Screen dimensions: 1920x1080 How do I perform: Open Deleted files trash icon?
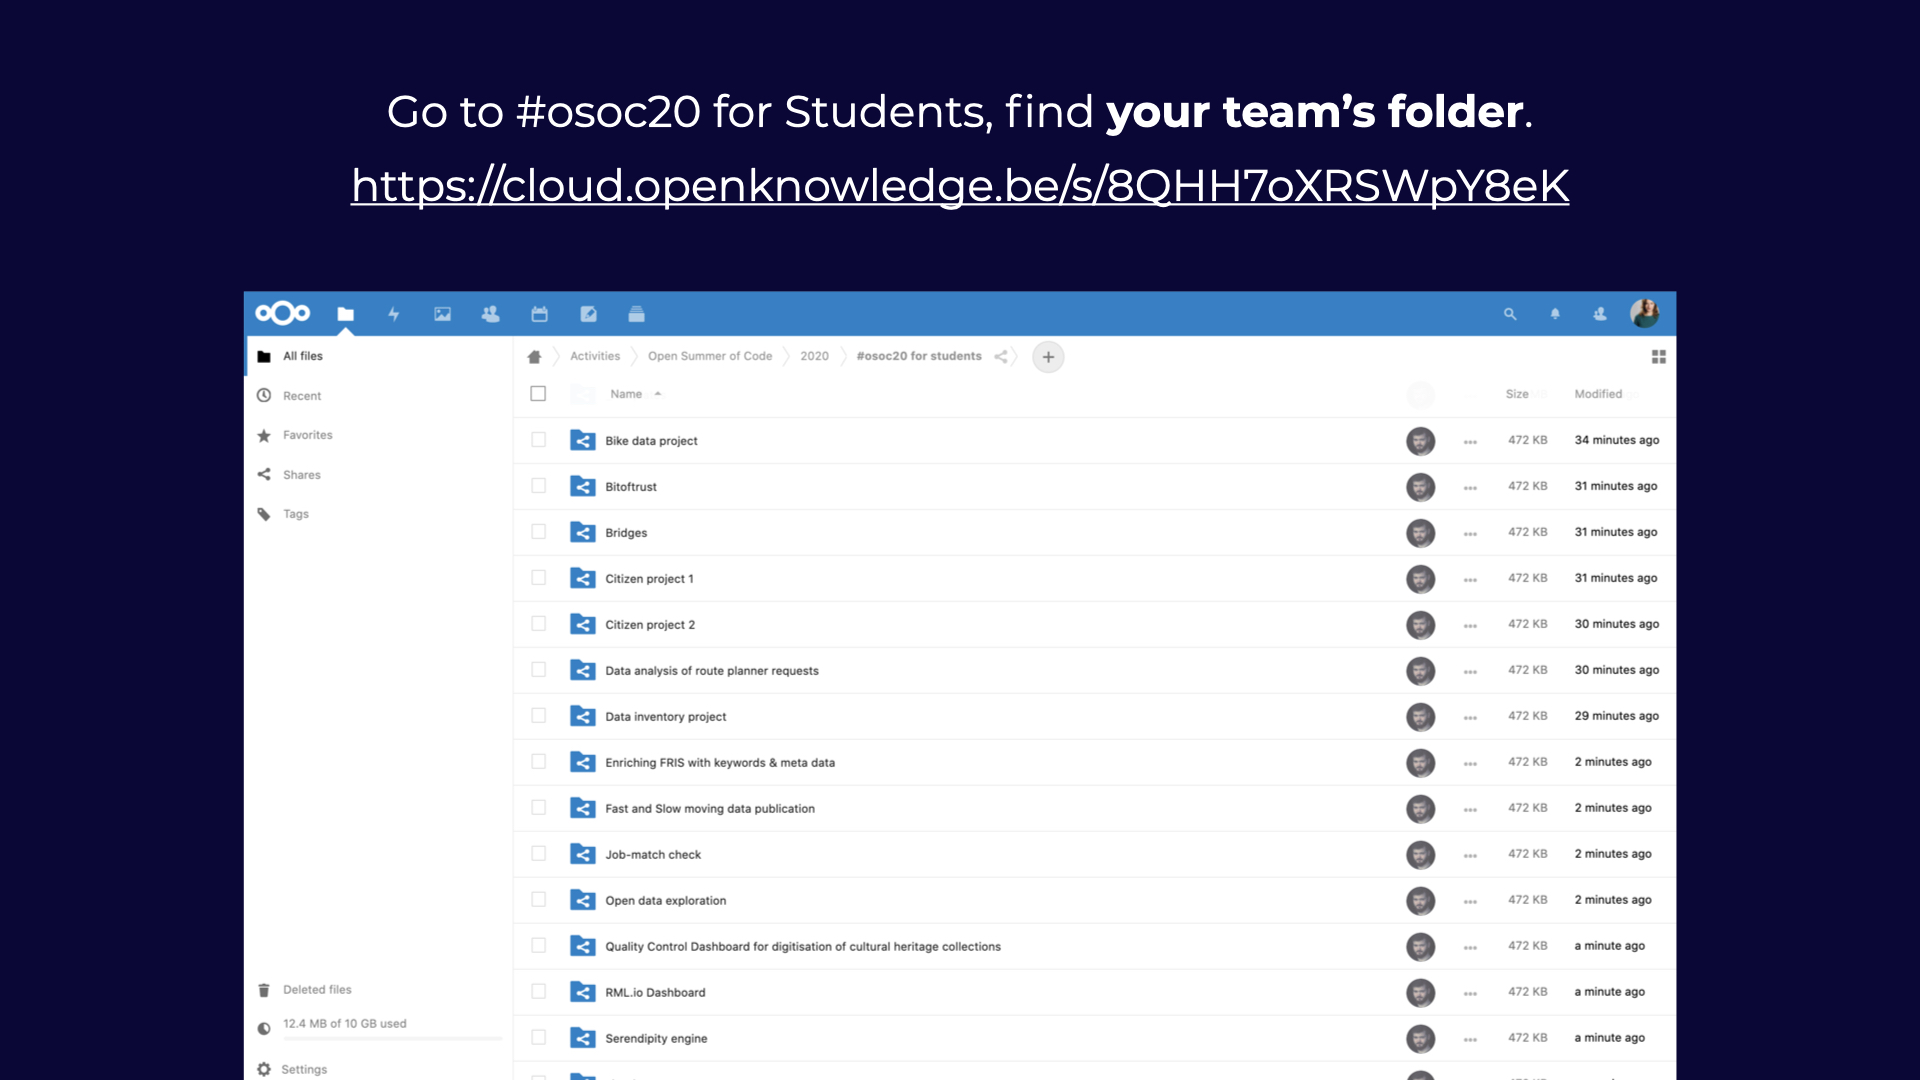264,990
